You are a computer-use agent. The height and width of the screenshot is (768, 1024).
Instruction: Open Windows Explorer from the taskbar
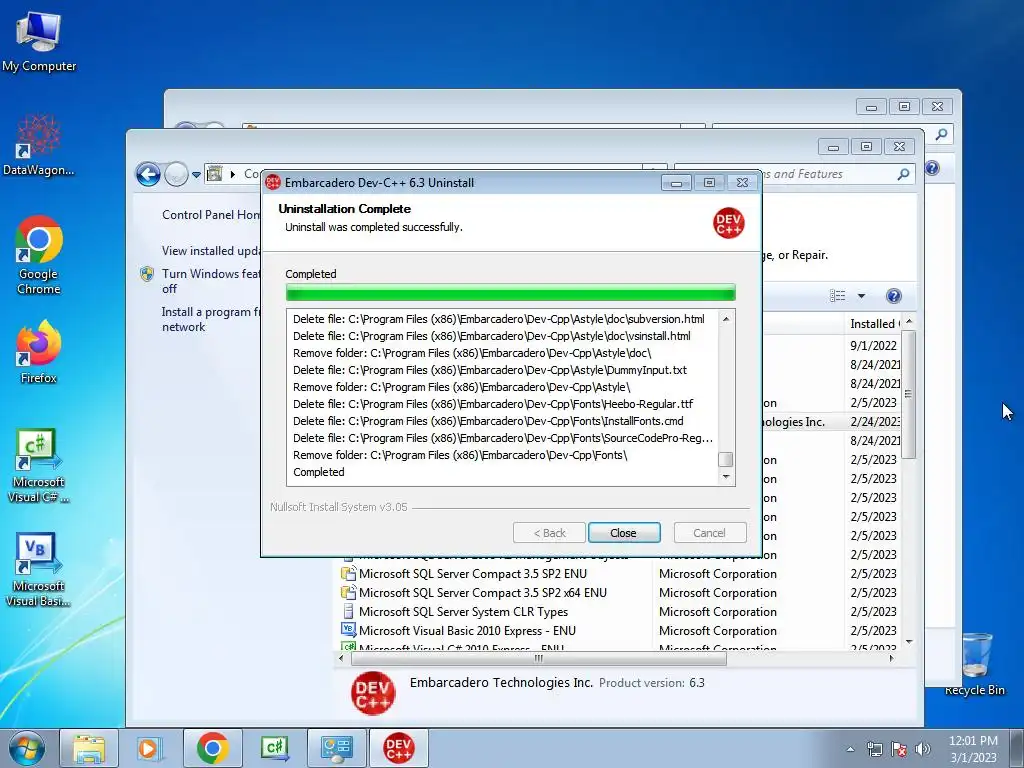(89, 748)
